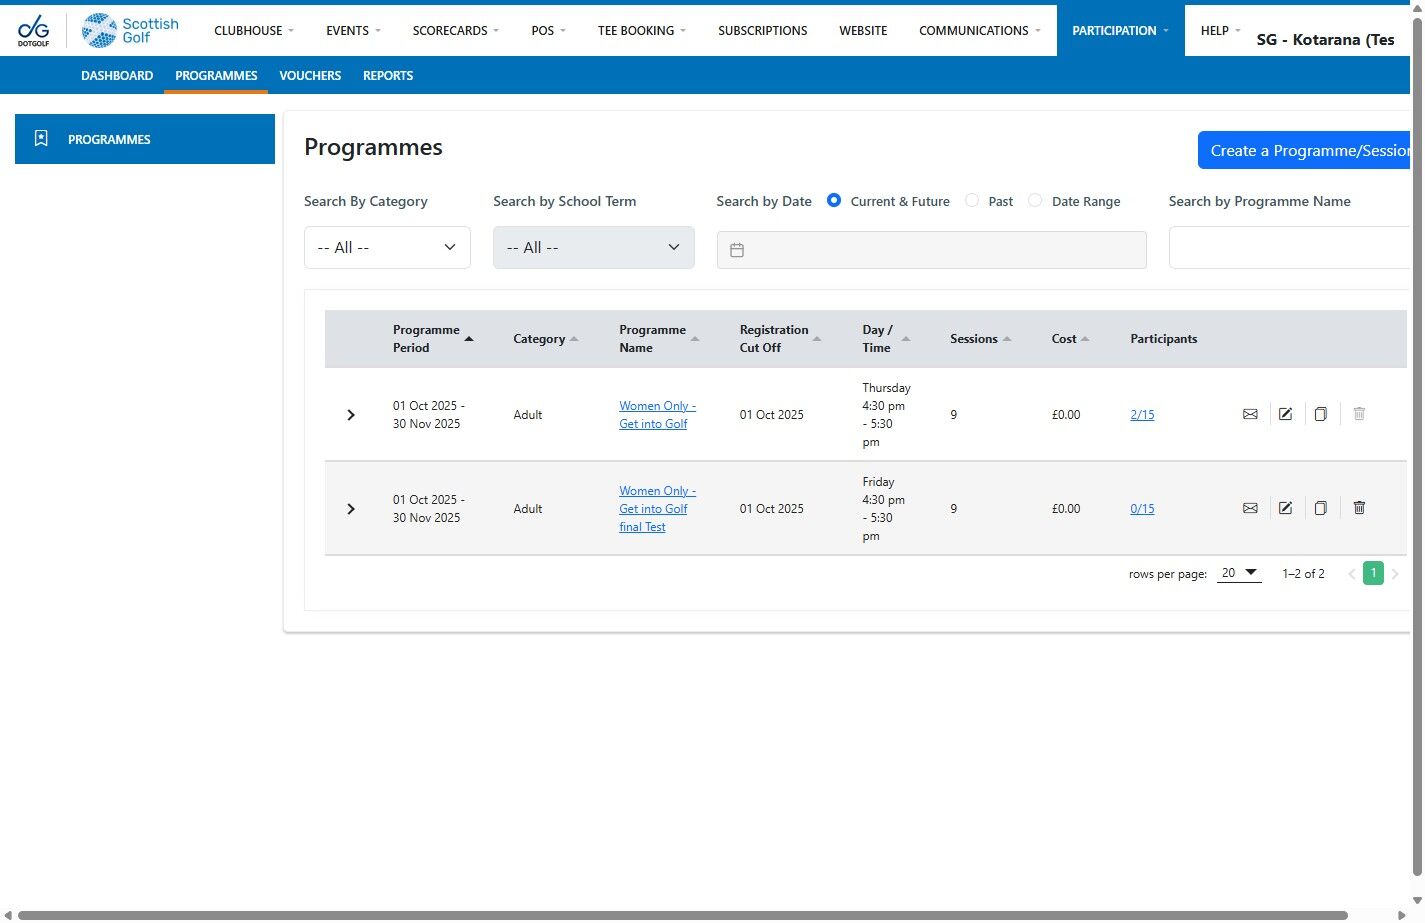The width and height of the screenshot is (1425, 923).
Task: Edit the Thursday Women Only programme
Action: pyautogui.click(x=1285, y=414)
